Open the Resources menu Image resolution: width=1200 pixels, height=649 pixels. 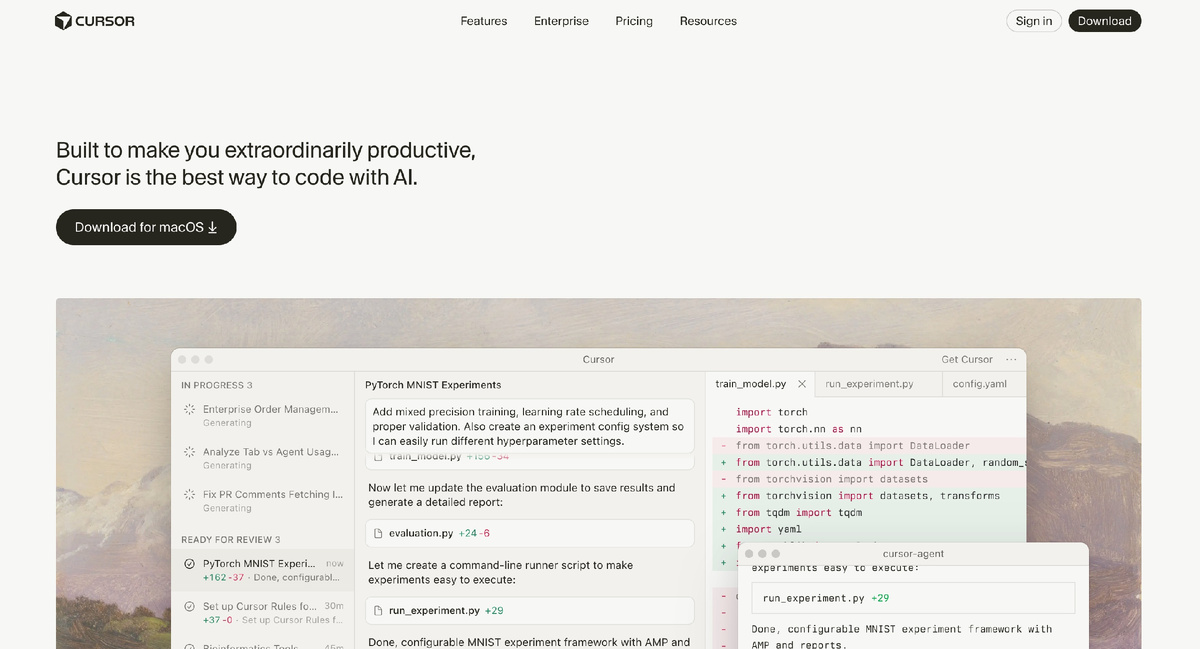coord(708,21)
